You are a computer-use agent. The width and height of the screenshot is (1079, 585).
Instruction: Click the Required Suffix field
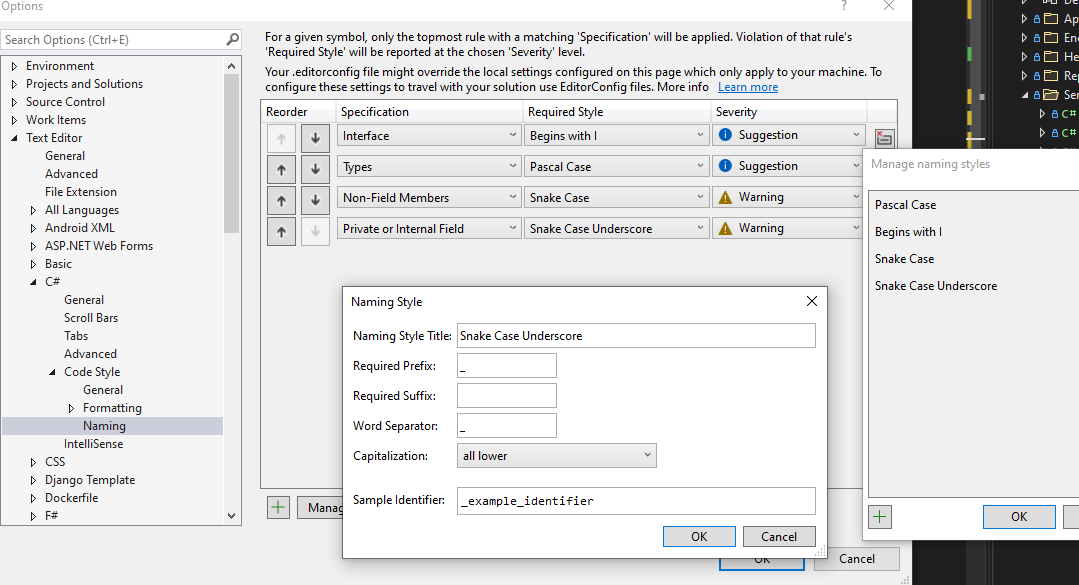[506, 396]
